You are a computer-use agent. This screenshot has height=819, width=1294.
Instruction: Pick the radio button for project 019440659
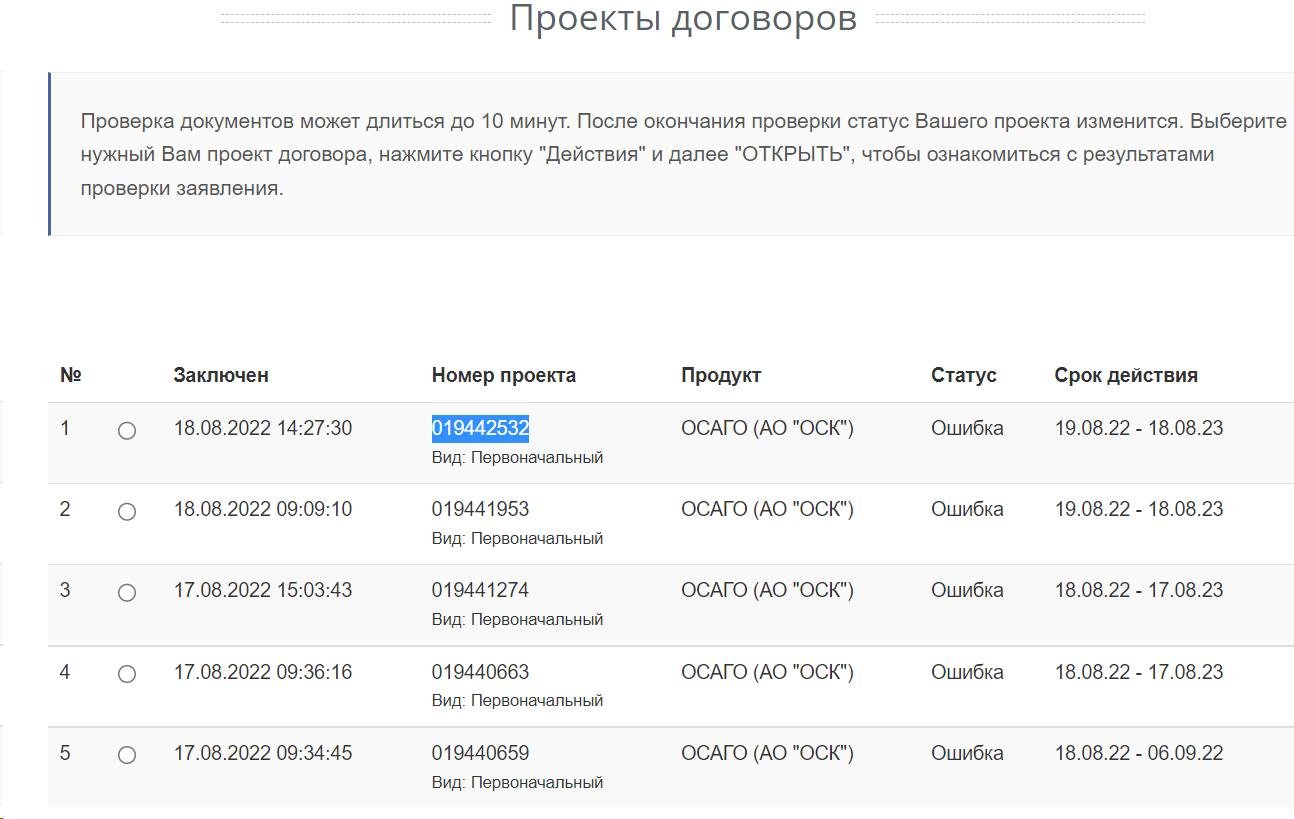pyautogui.click(x=127, y=755)
